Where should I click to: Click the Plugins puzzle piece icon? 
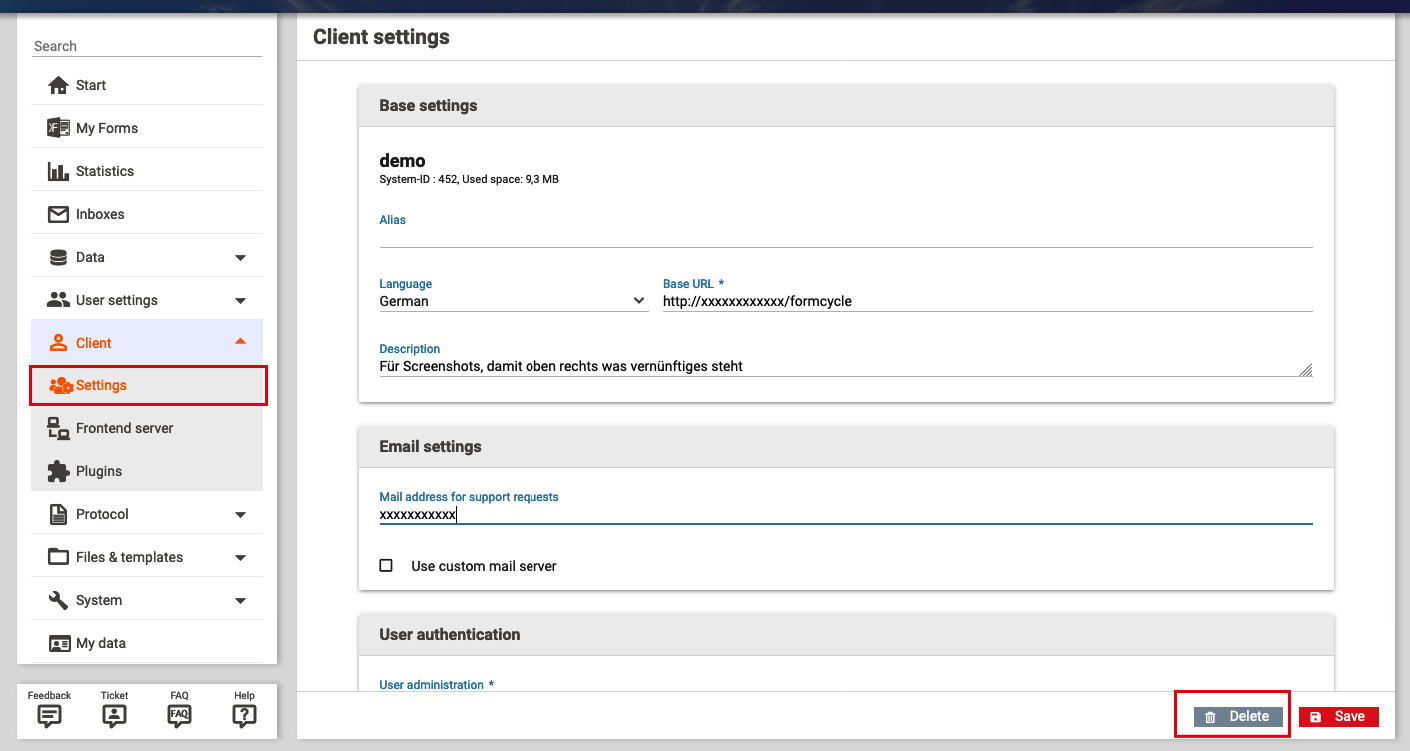tap(58, 471)
